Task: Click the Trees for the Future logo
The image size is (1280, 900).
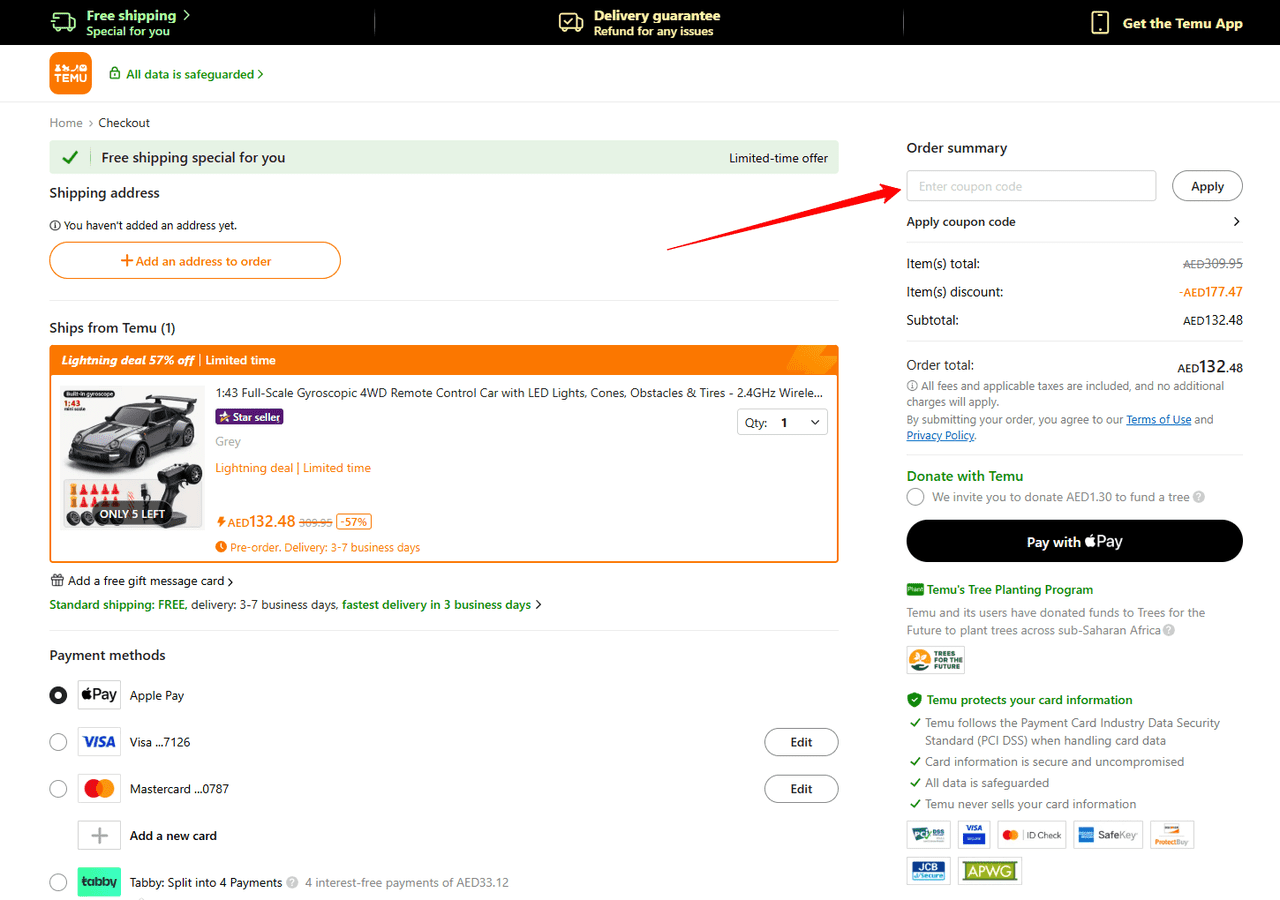Action: coord(936,660)
